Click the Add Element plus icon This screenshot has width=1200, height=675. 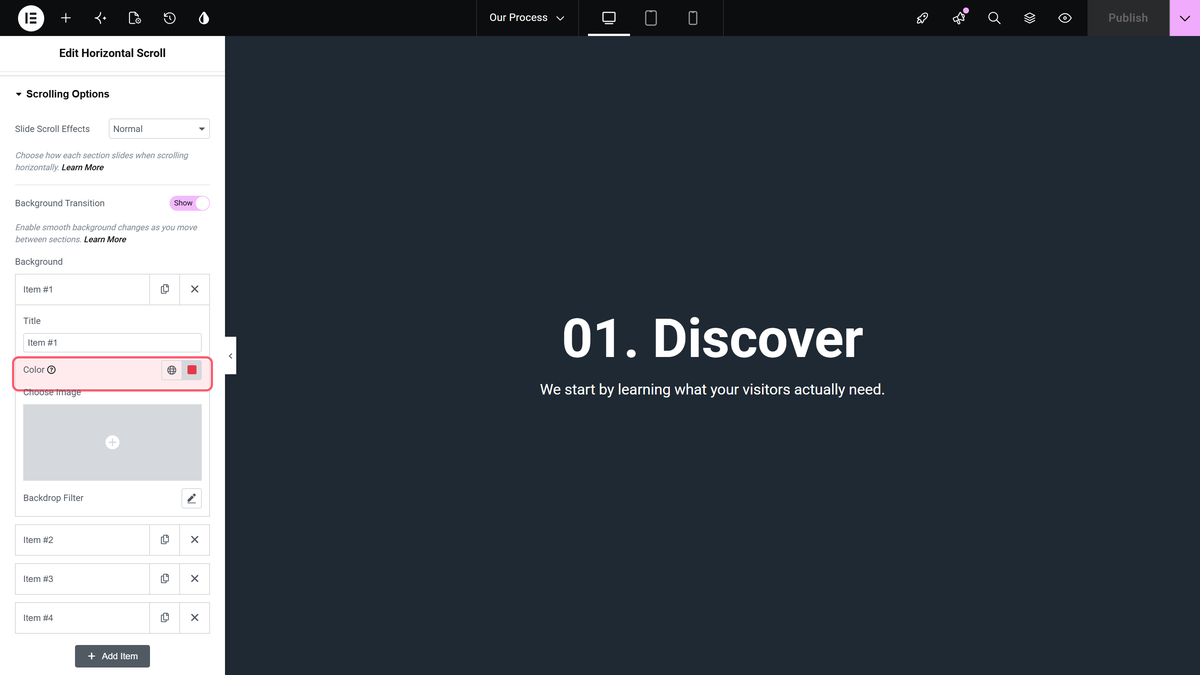(x=66, y=18)
